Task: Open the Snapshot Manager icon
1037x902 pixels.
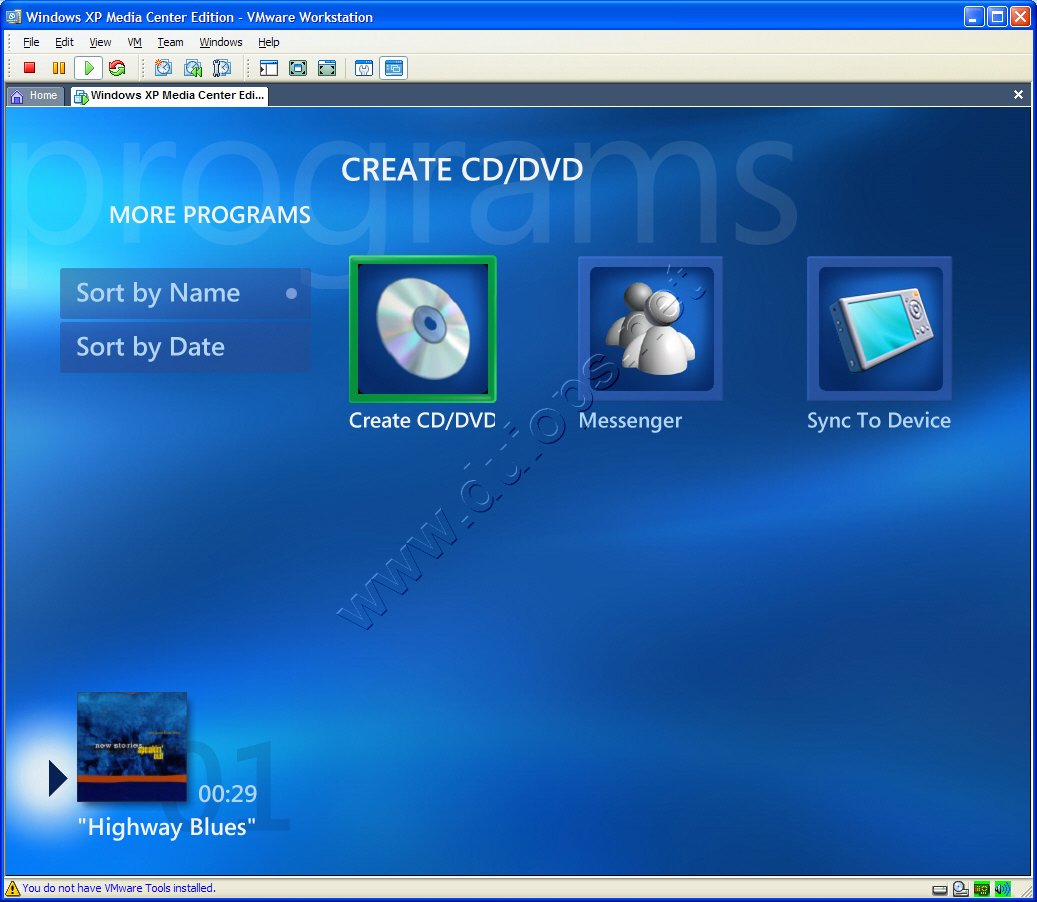Action: point(222,68)
